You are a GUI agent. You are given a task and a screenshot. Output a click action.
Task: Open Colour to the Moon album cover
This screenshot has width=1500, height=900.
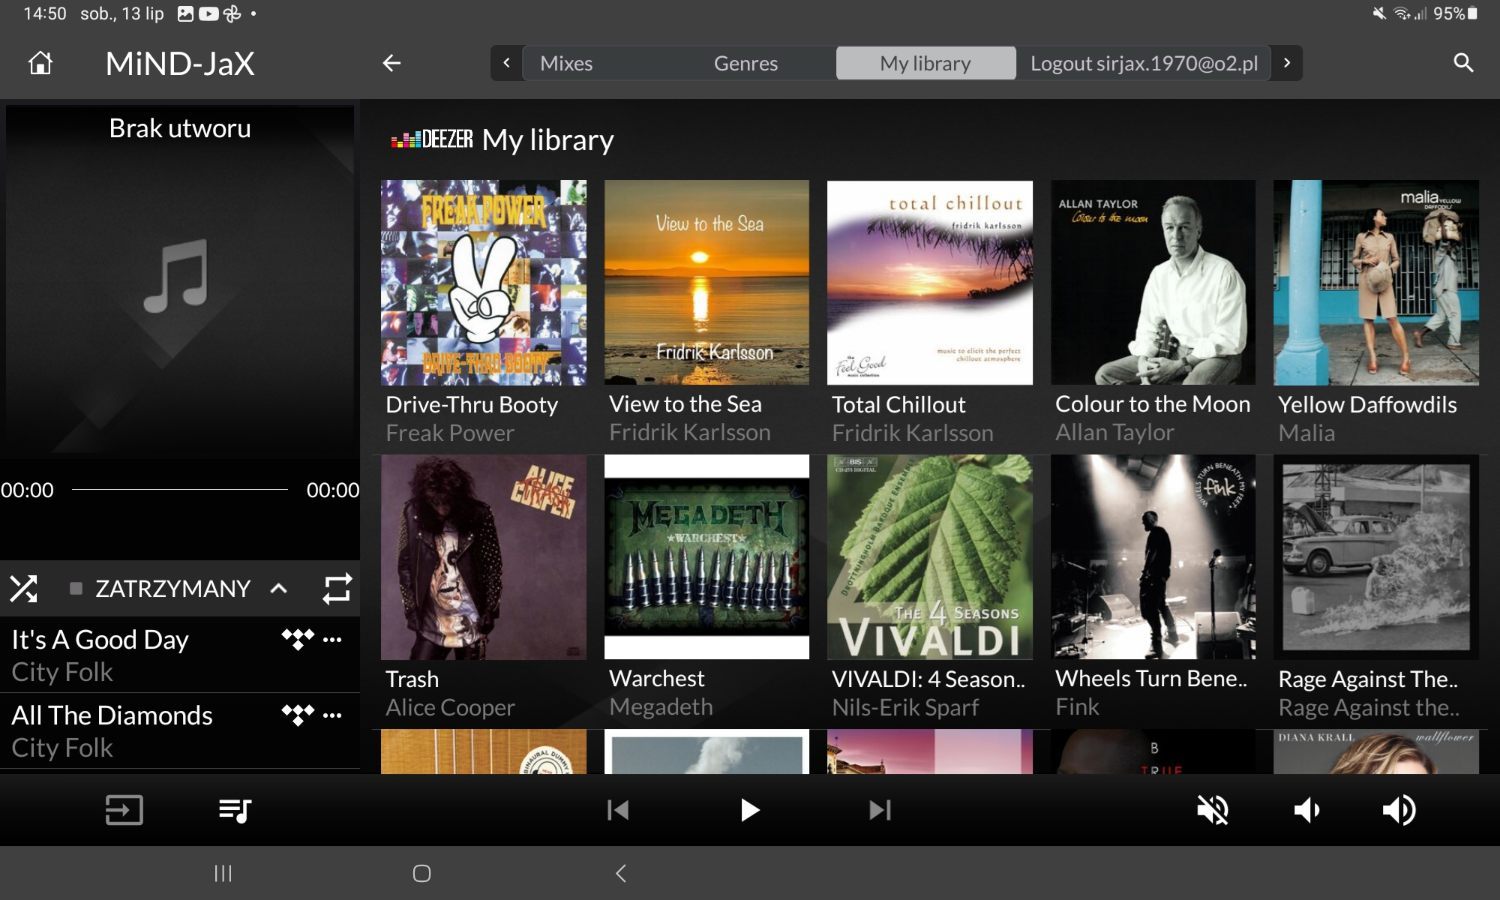1153,282
